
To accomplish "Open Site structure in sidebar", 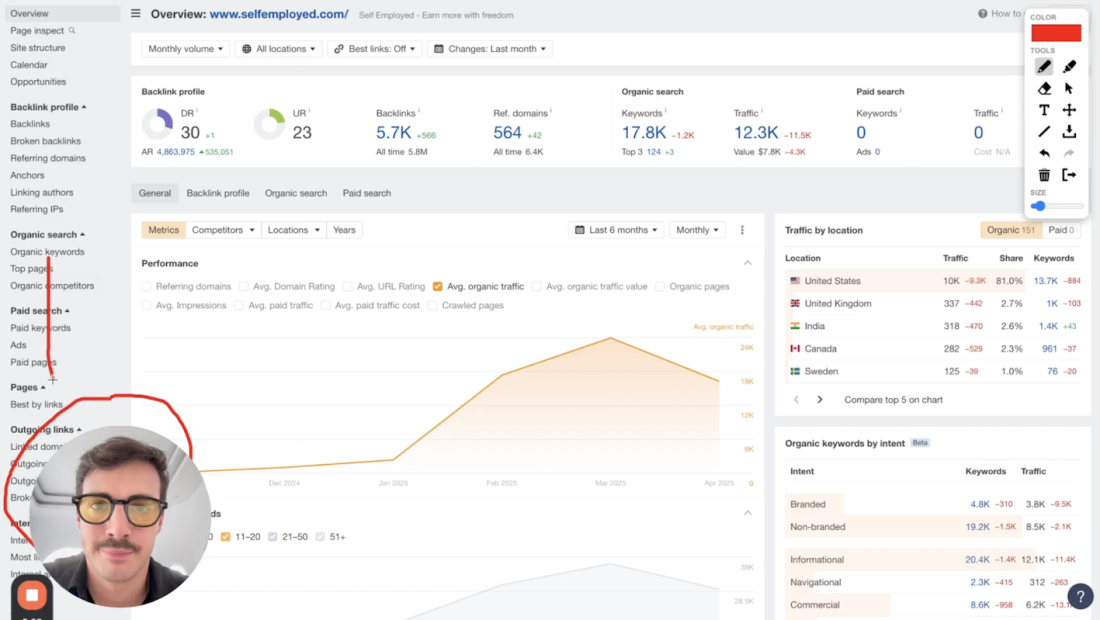I will [38, 48].
